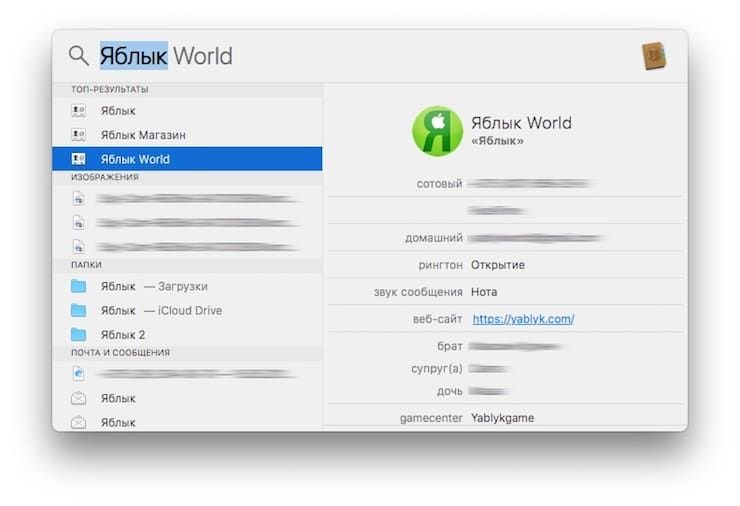The image size is (740, 506).
Task: Click contact card icon beside Яблык World
Action: pos(78,159)
